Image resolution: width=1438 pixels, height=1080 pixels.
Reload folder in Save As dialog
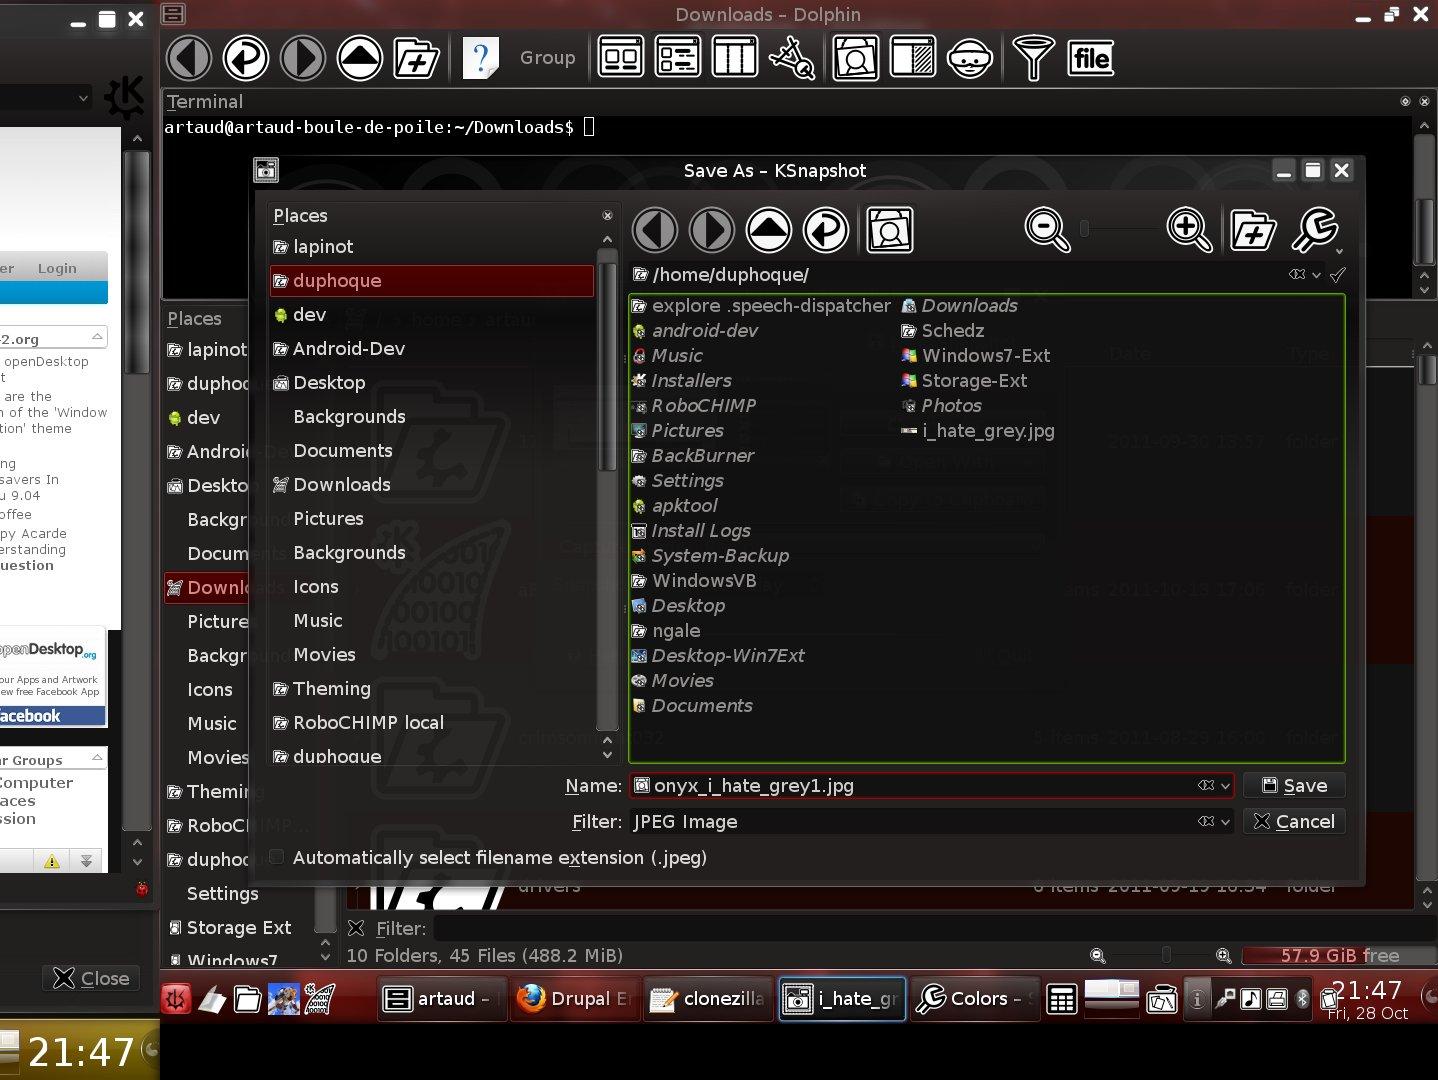click(x=826, y=230)
